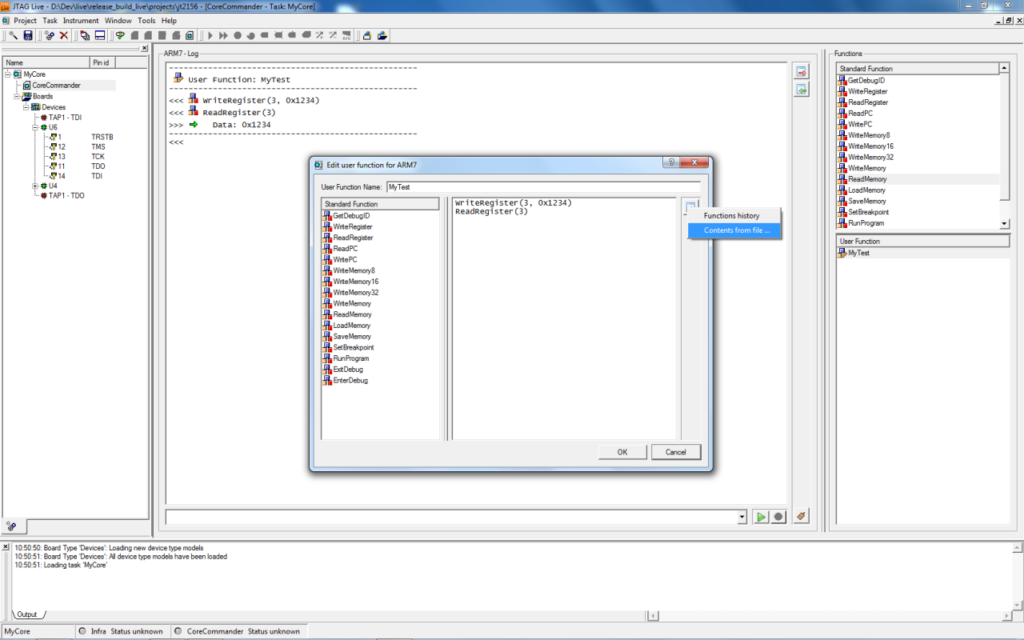
Task: Select LoadMemory in the Functions panel
Action: click(x=867, y=190)
